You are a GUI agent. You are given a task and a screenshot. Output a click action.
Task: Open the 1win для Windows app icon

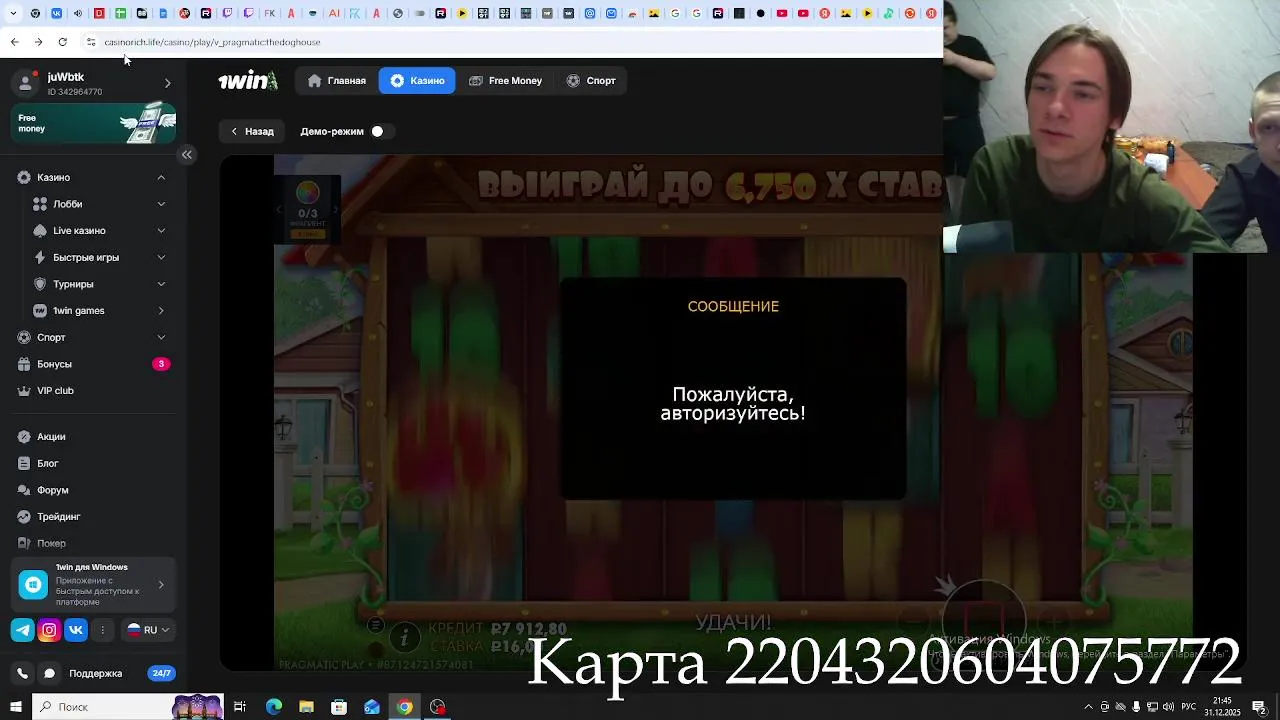33,585
